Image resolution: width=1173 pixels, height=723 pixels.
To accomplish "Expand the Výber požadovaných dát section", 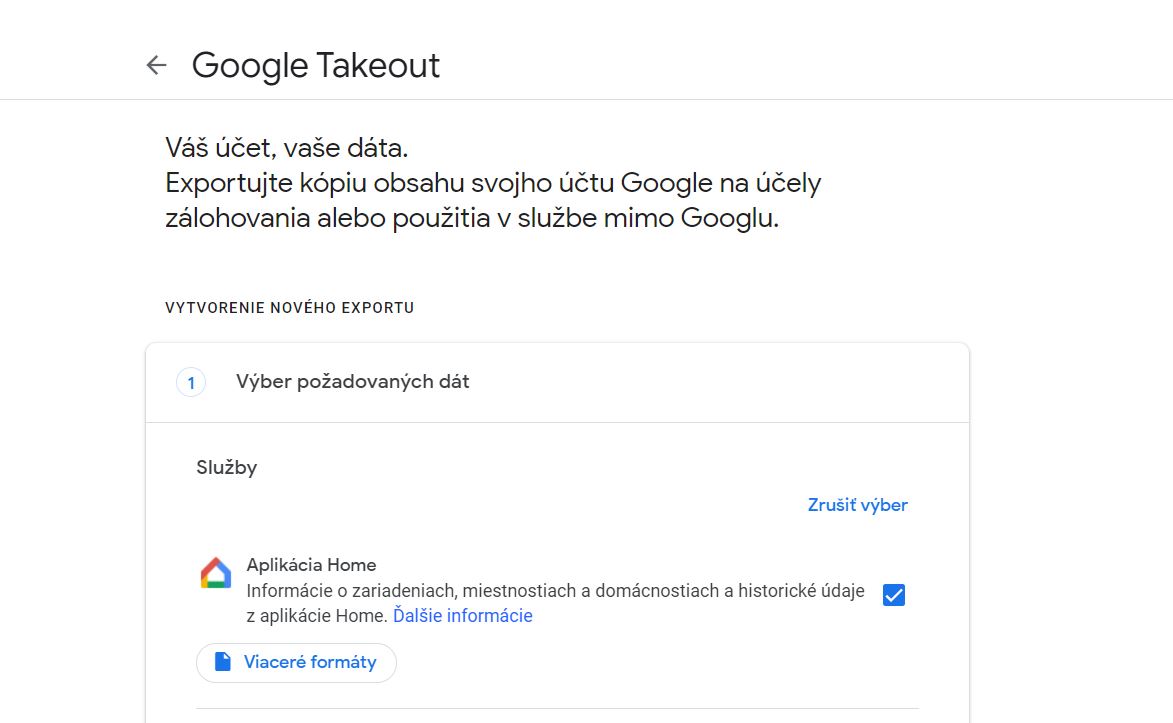I will [x=353, y=382].
